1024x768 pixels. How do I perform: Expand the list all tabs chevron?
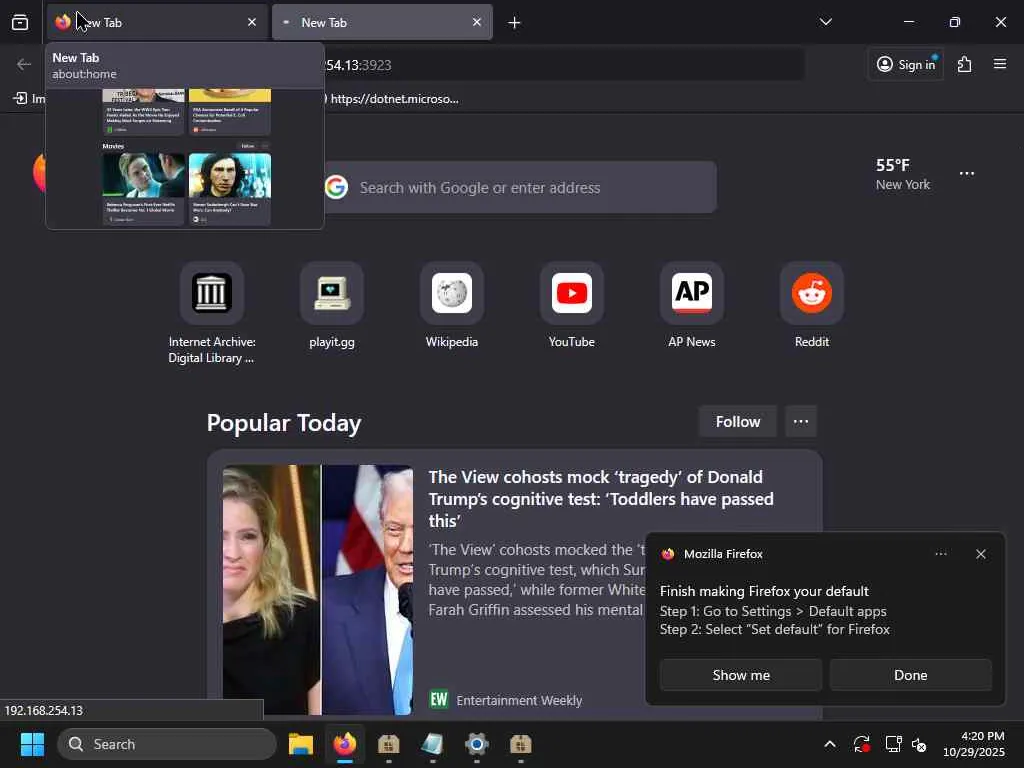(x=825, y=22)
